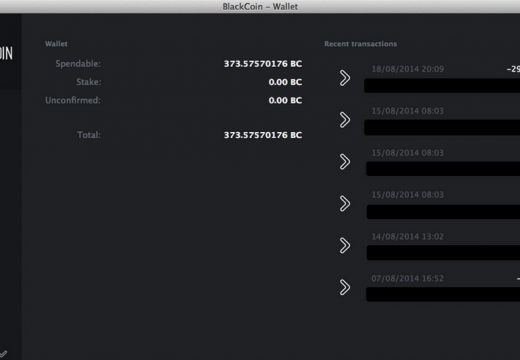This screenshot has height=360, width=520.
Task: Click the Stake value 0.00 BC
Action: 285,82
